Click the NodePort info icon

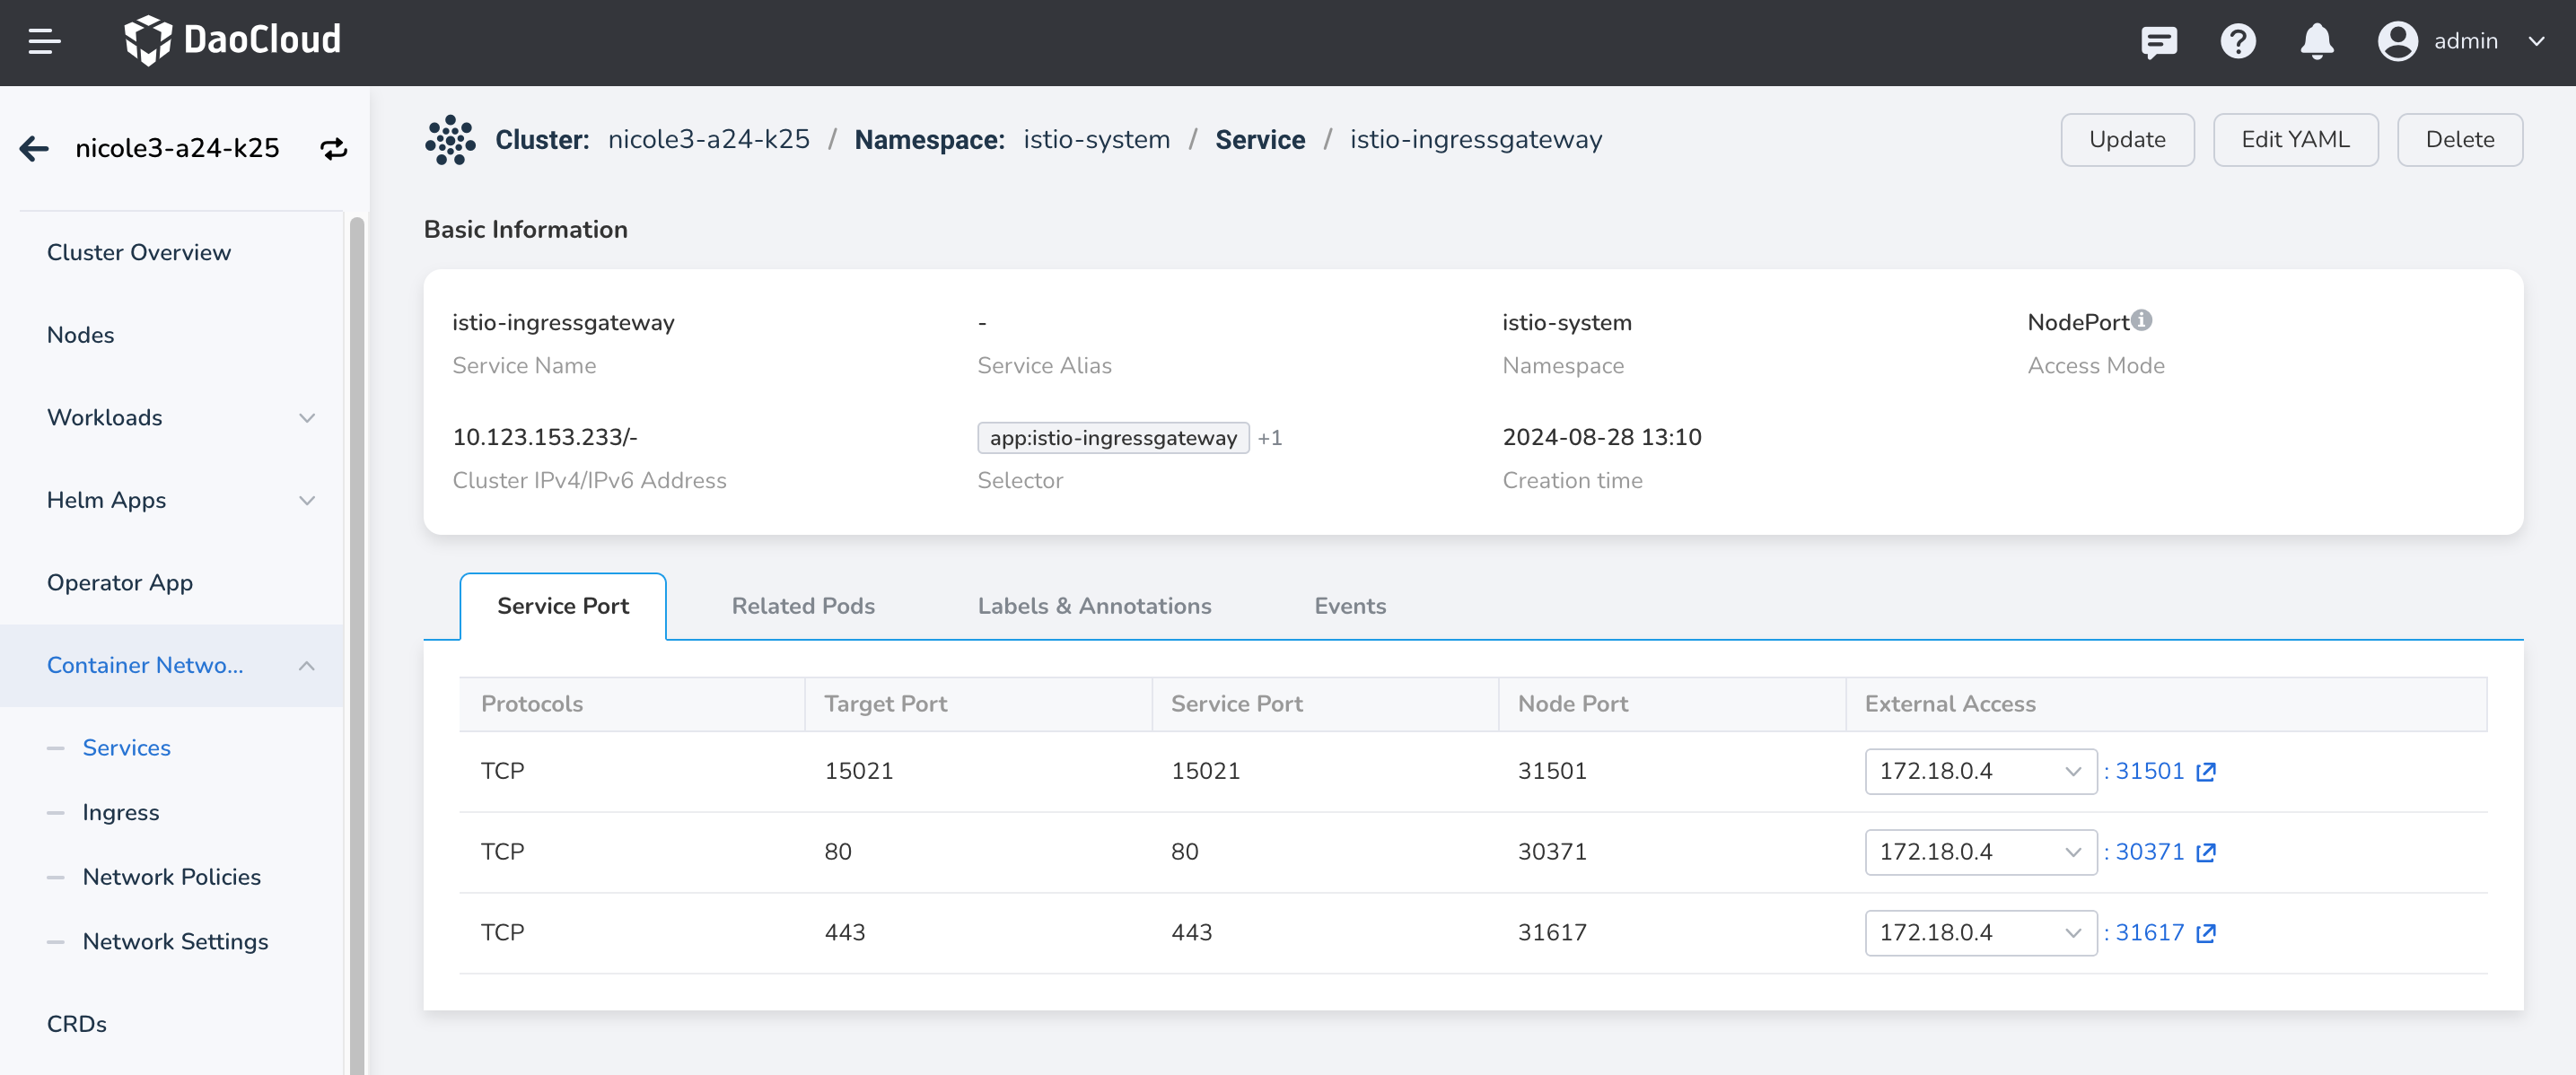pos(2141,320)
